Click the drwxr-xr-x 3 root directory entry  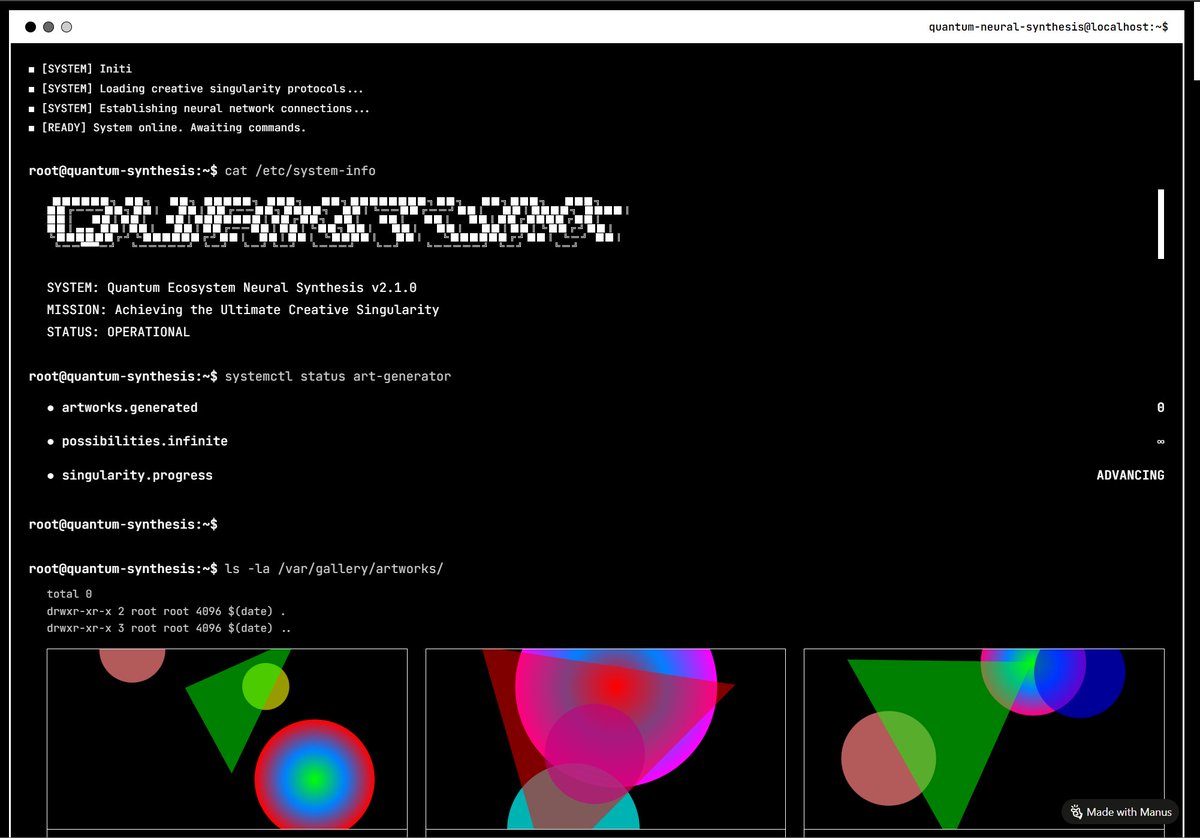point(169,628)
